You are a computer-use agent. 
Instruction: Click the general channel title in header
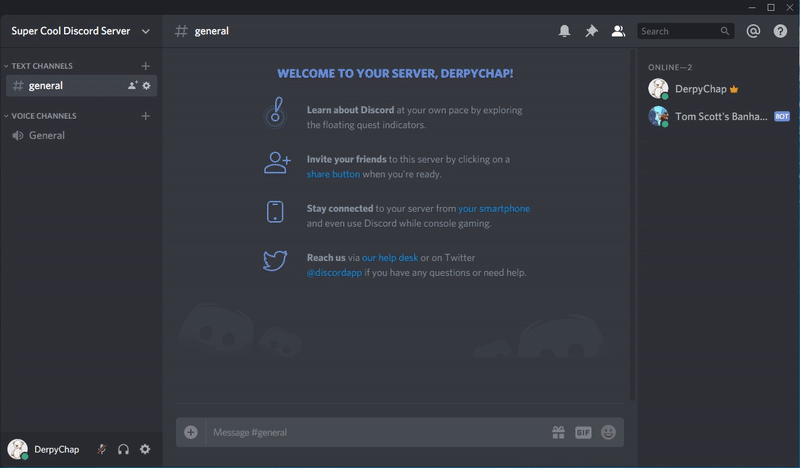tap(211, 31)
